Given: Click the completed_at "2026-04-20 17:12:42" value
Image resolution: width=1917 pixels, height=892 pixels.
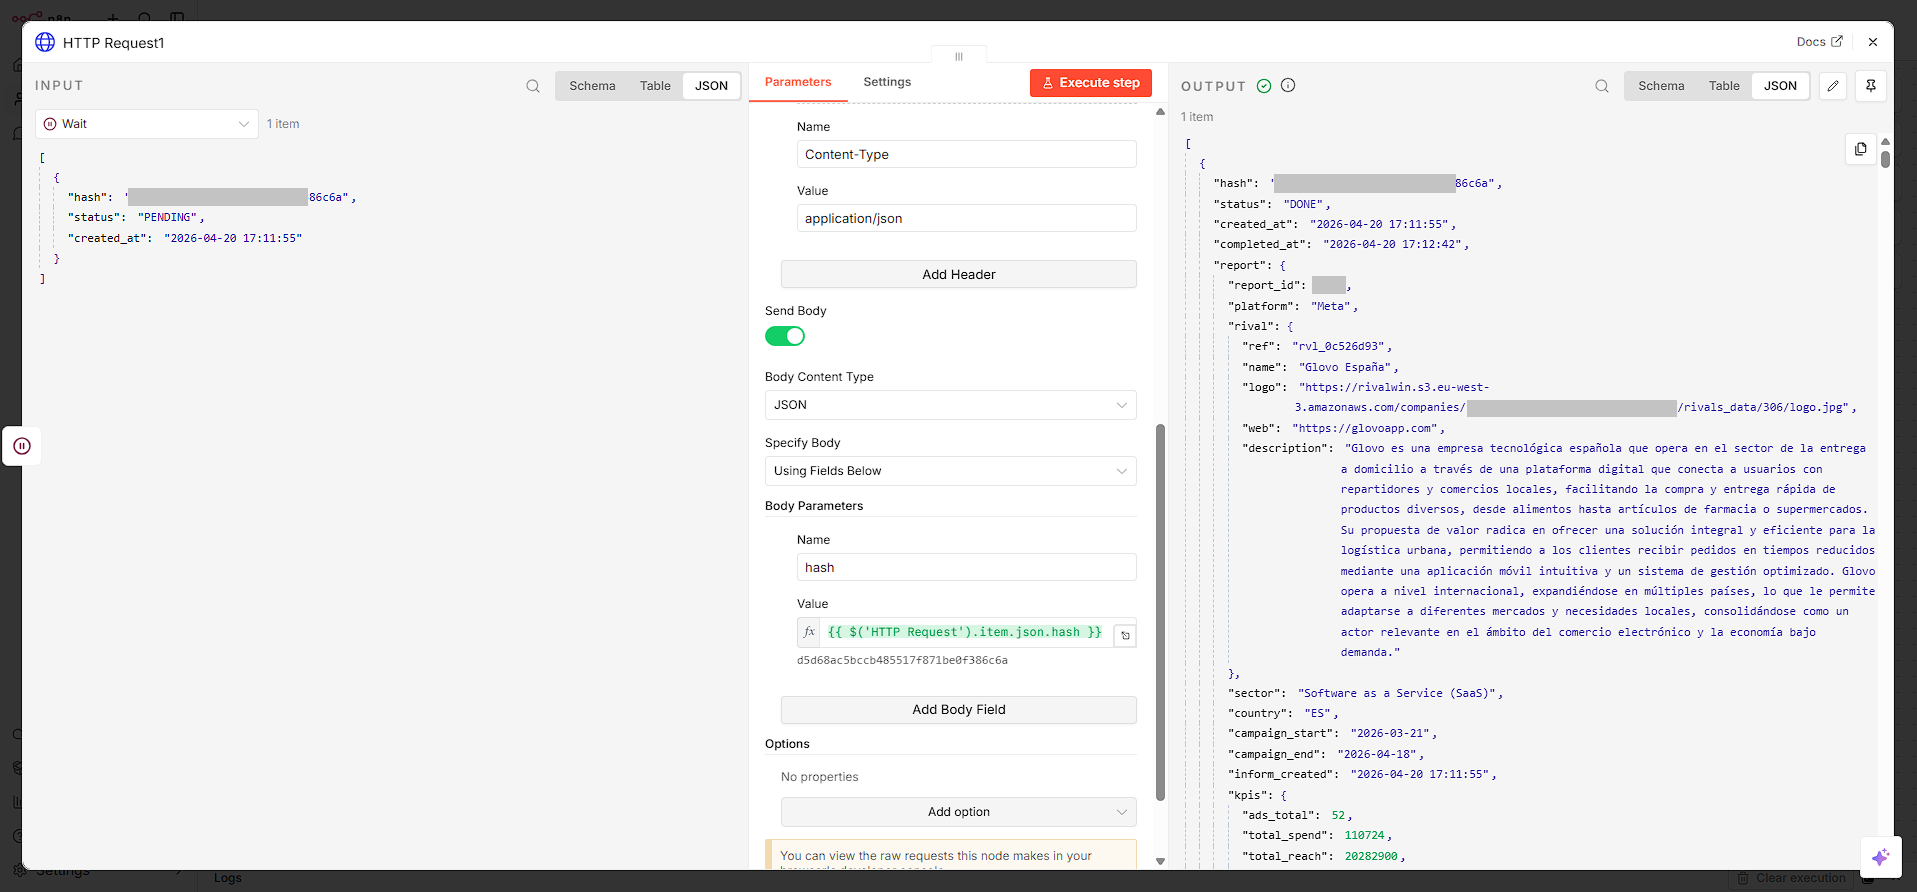Looking at the screenshot, I should coord(1393,245).
